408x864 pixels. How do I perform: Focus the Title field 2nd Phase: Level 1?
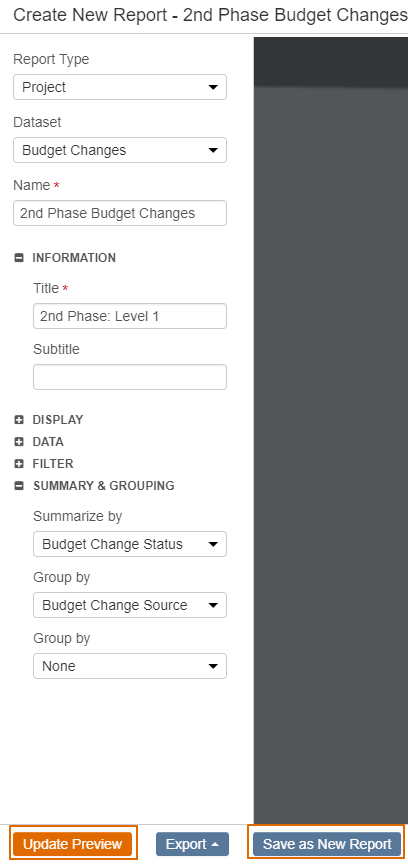click(x=130, y=316)
